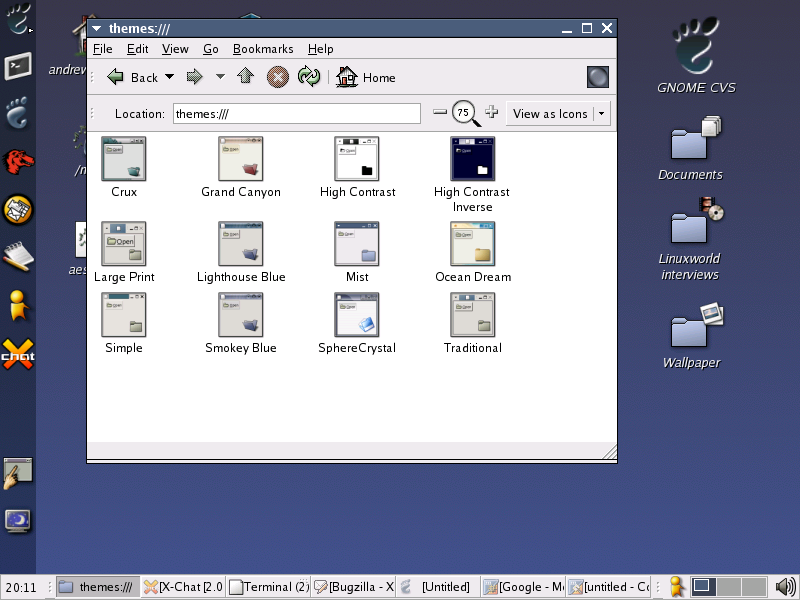The height and width of the screenshot is (600, 800).
Task: Switch to X-Chat window from taskbar
Action: [183, 587]
